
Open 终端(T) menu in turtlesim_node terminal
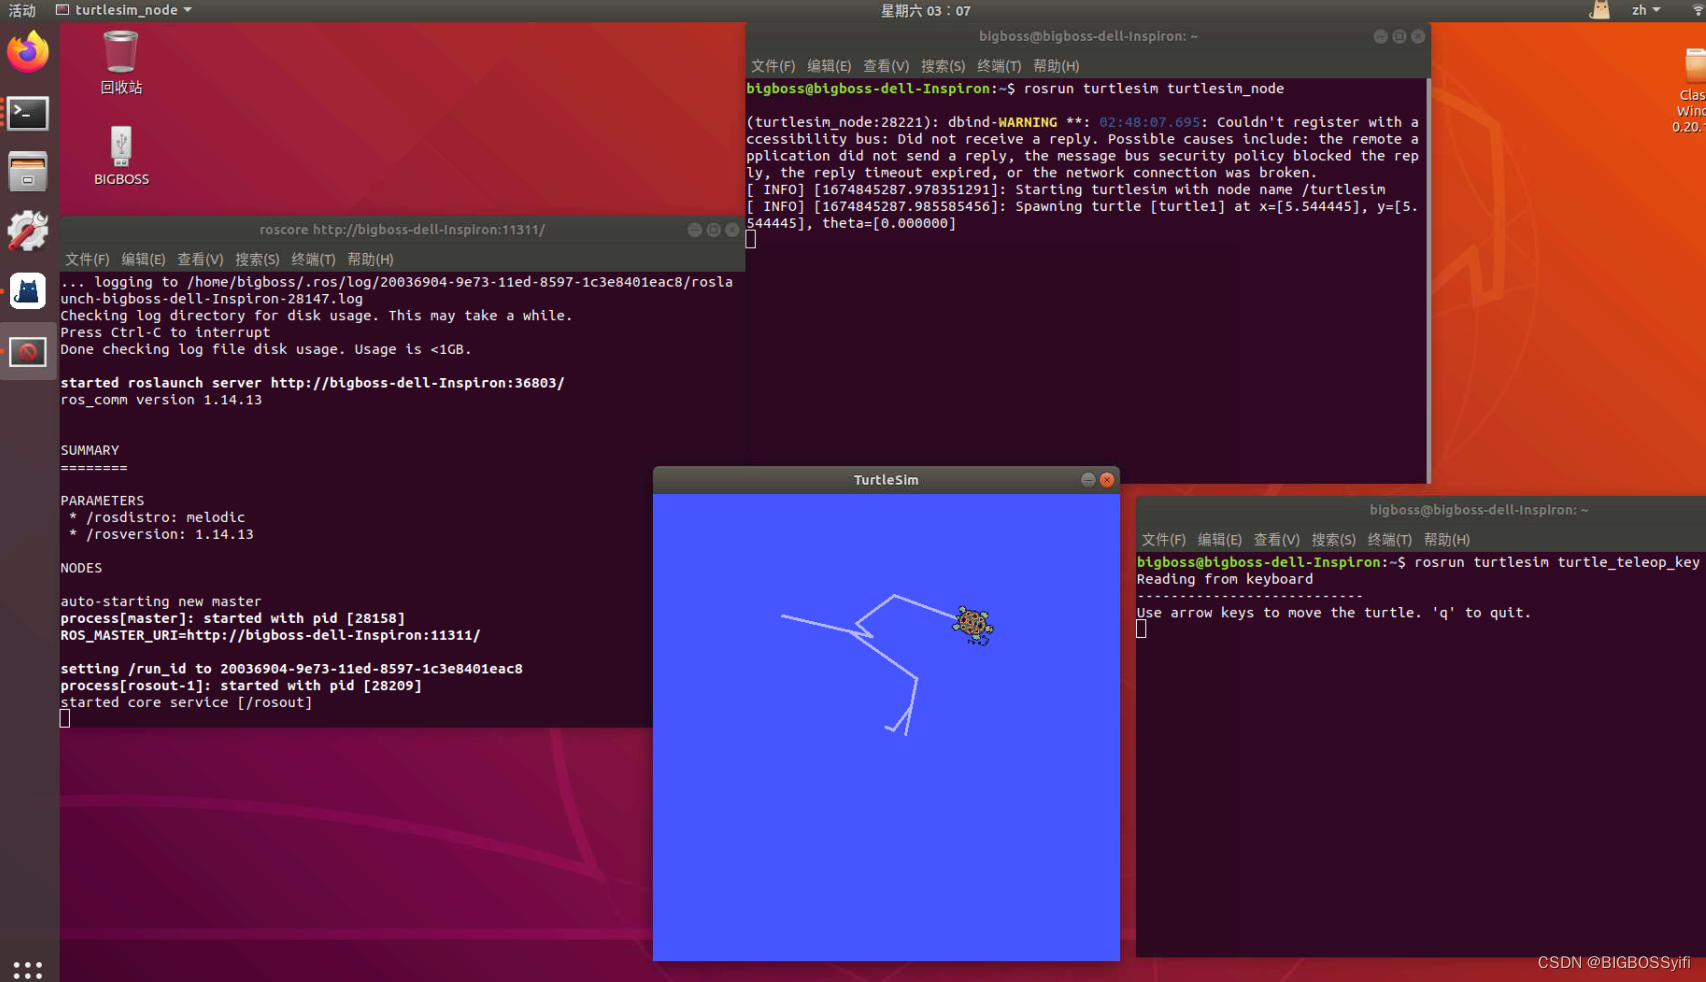point(999,66)
